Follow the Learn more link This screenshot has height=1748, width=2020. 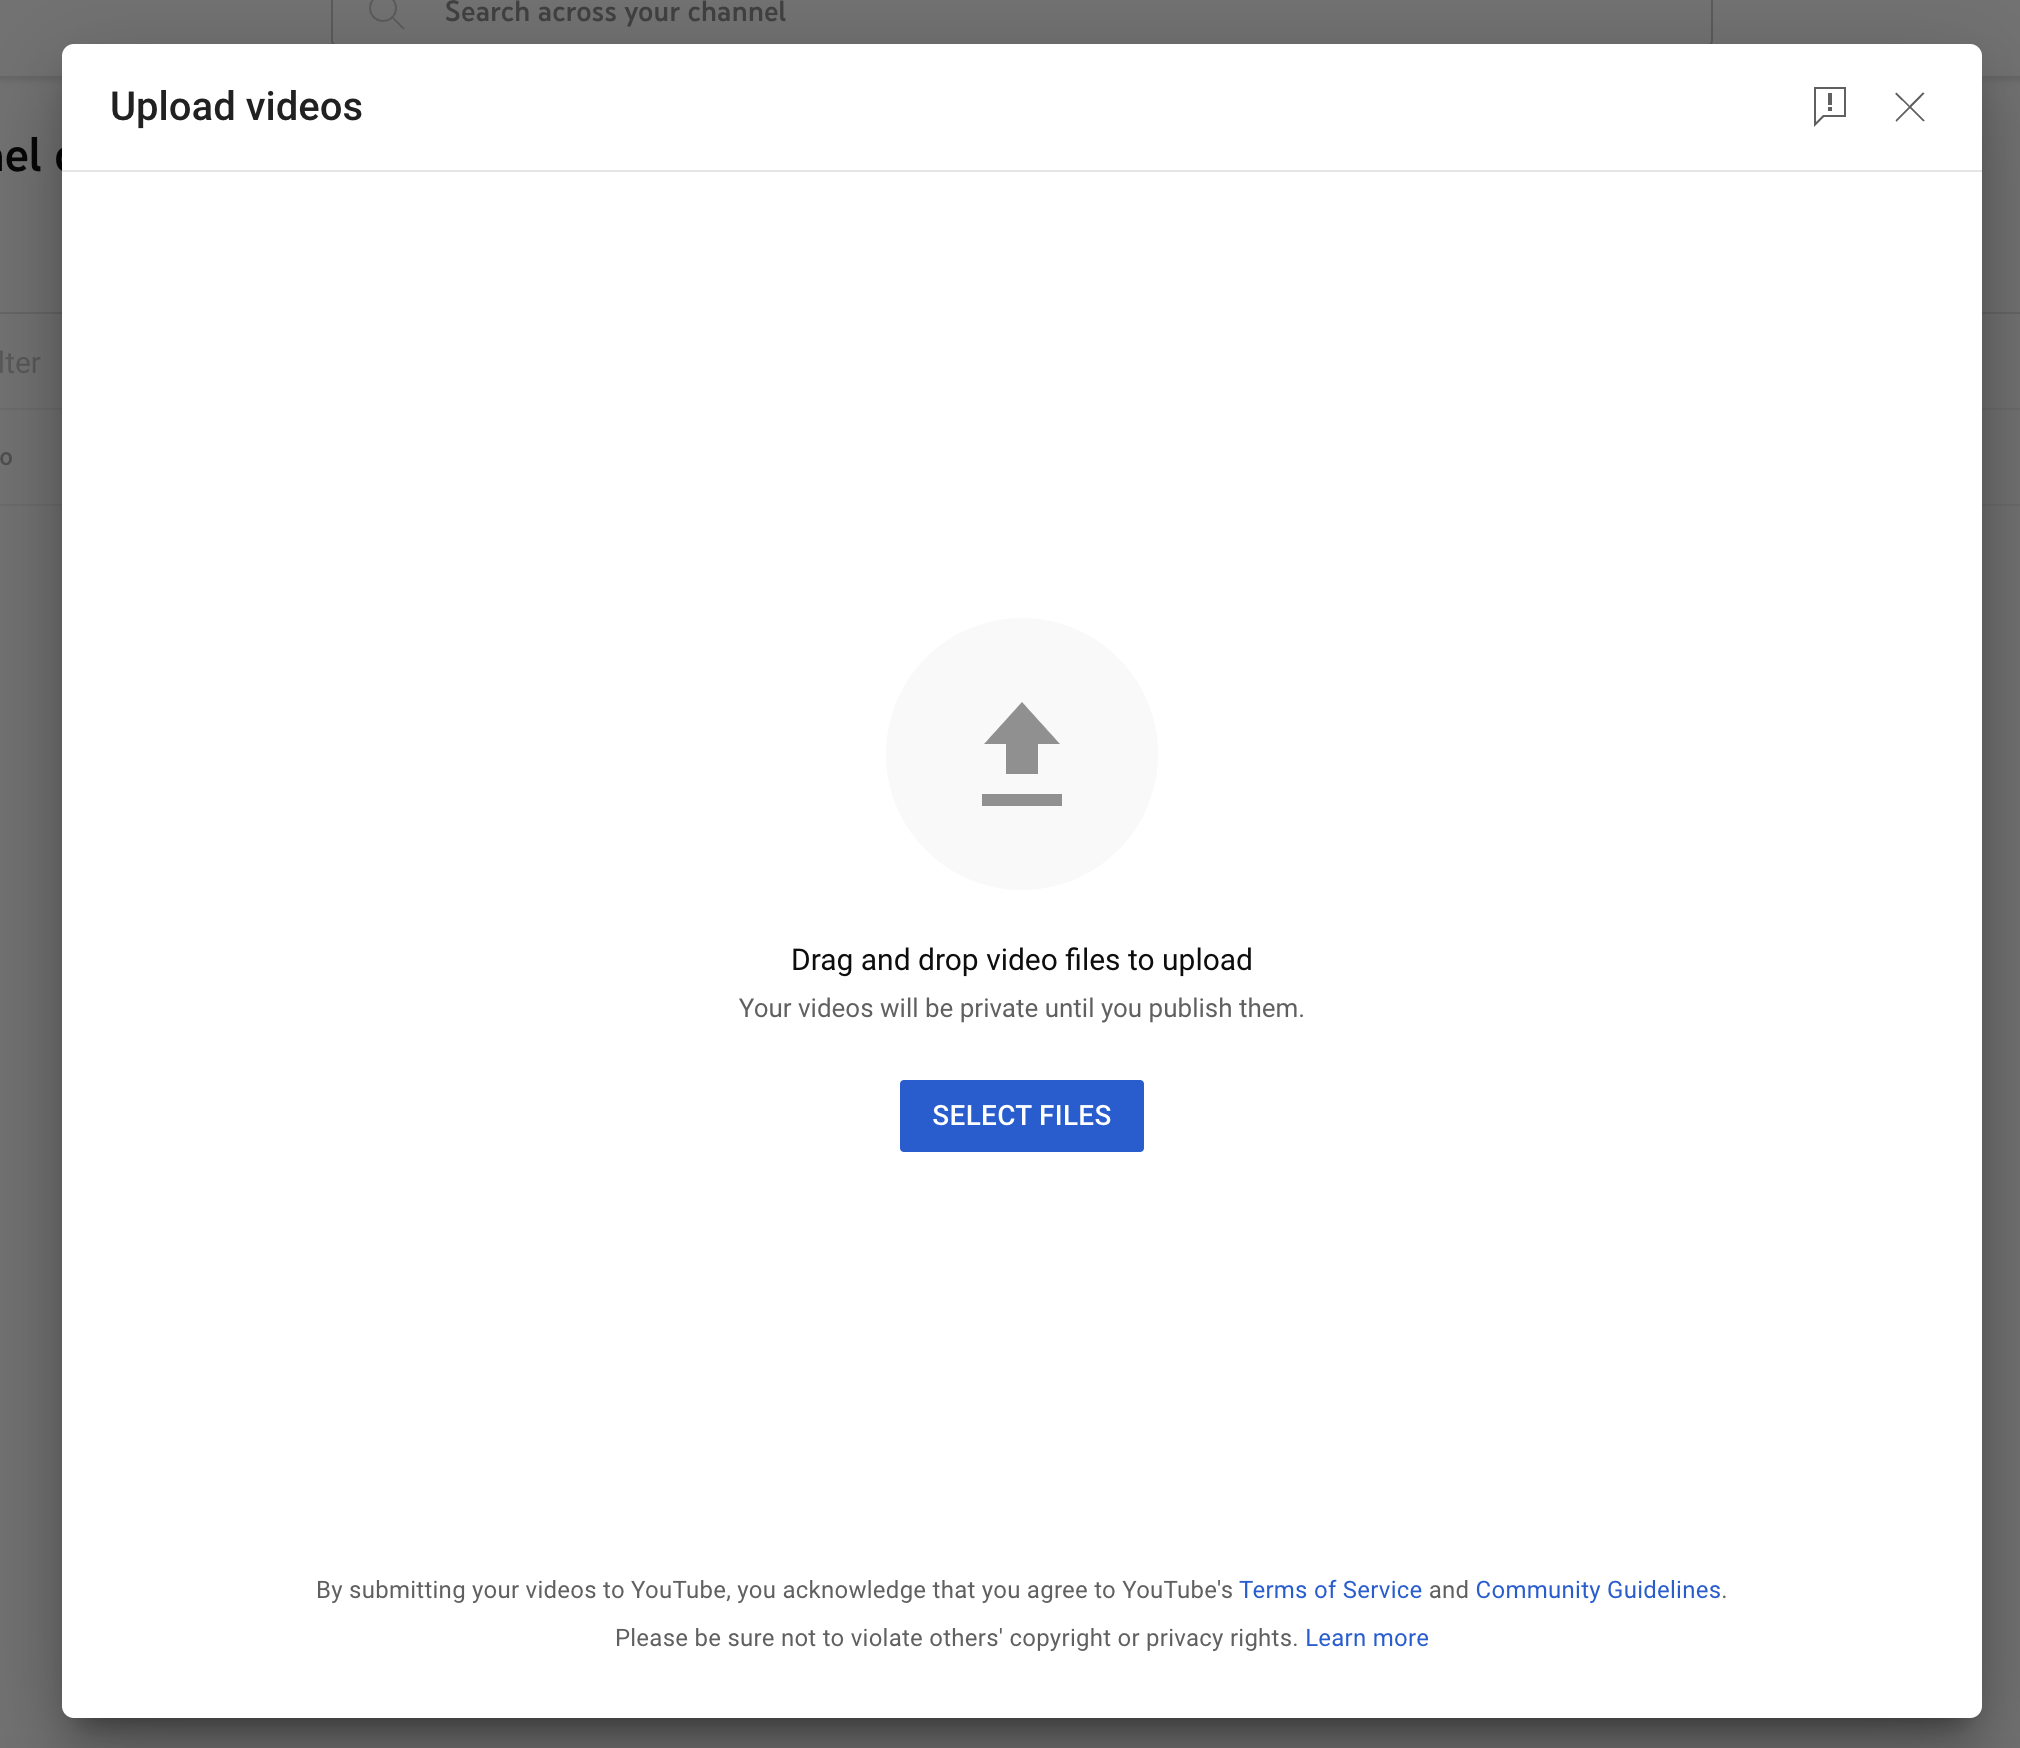pos(1366,1638)
